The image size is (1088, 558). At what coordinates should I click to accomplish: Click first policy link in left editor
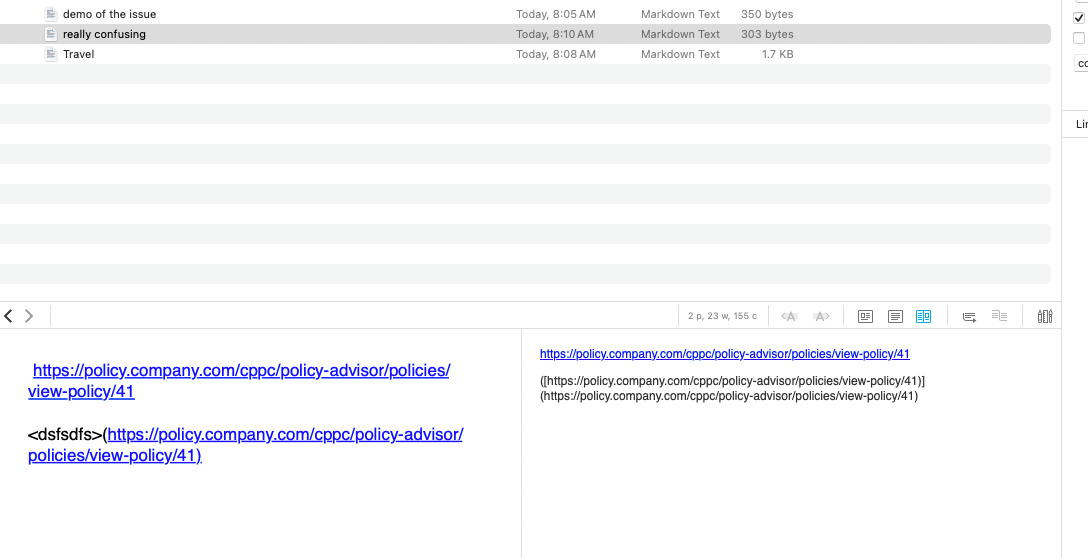(241, 371)
